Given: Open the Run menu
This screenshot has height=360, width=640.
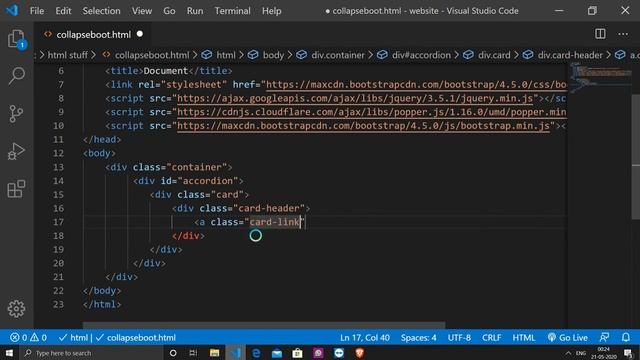Looking at the screenshot, I should tap(195, 11).
